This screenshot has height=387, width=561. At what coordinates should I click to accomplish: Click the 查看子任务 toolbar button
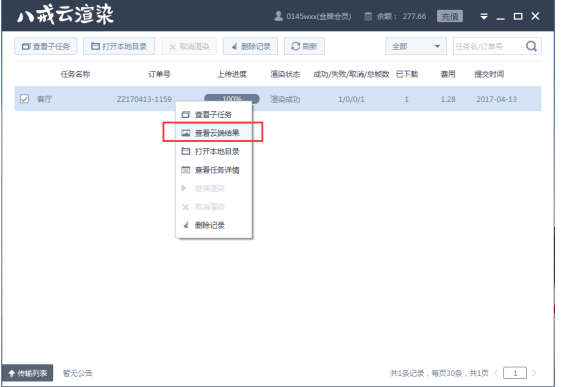45,46
